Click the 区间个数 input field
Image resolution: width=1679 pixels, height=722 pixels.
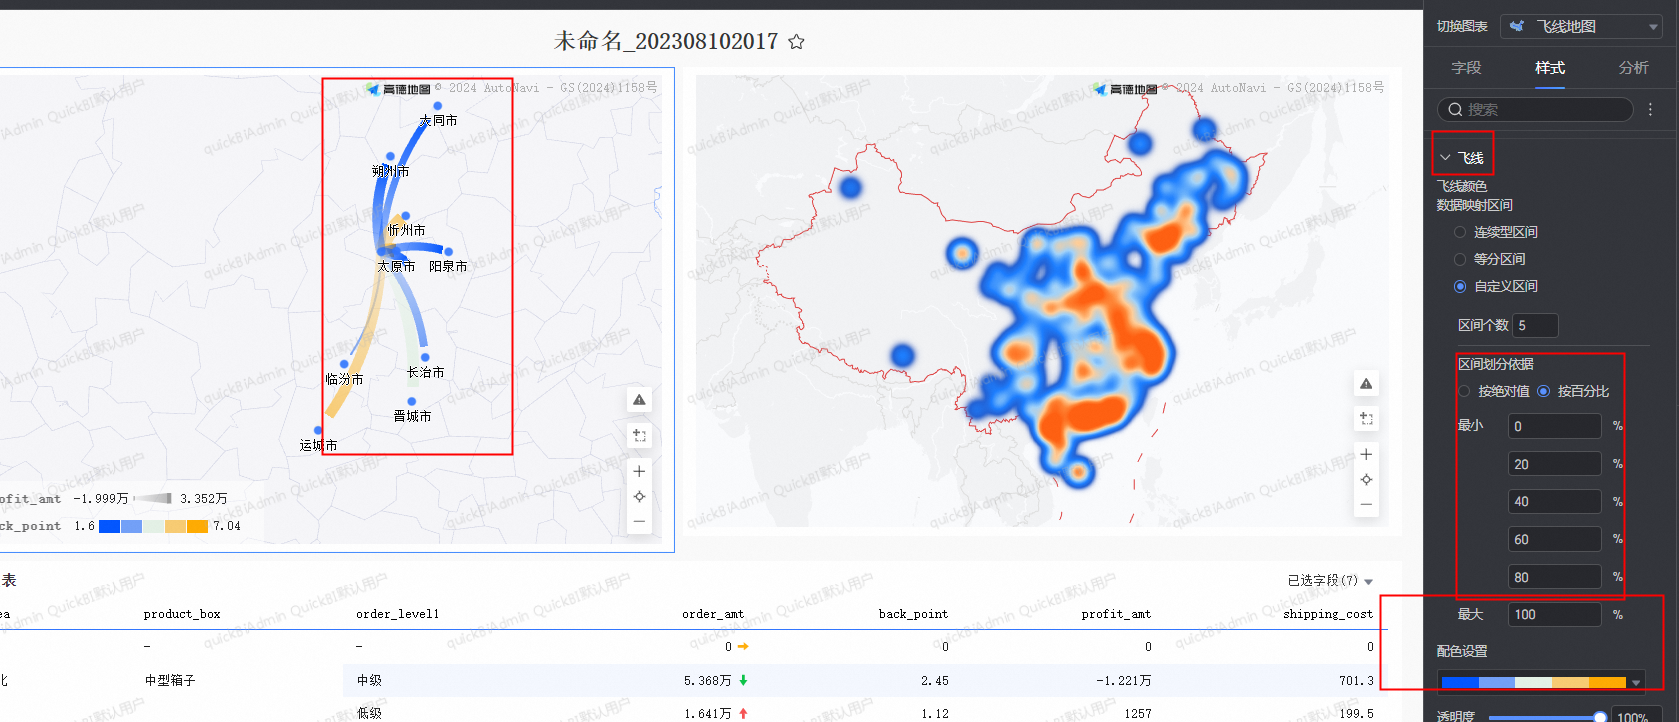pos(1534,325)
